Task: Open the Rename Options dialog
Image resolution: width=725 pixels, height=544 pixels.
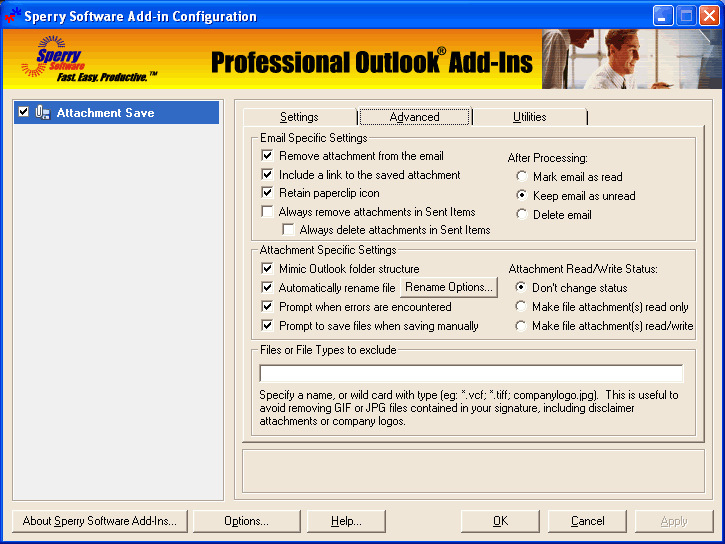Action: click(449, 287)
